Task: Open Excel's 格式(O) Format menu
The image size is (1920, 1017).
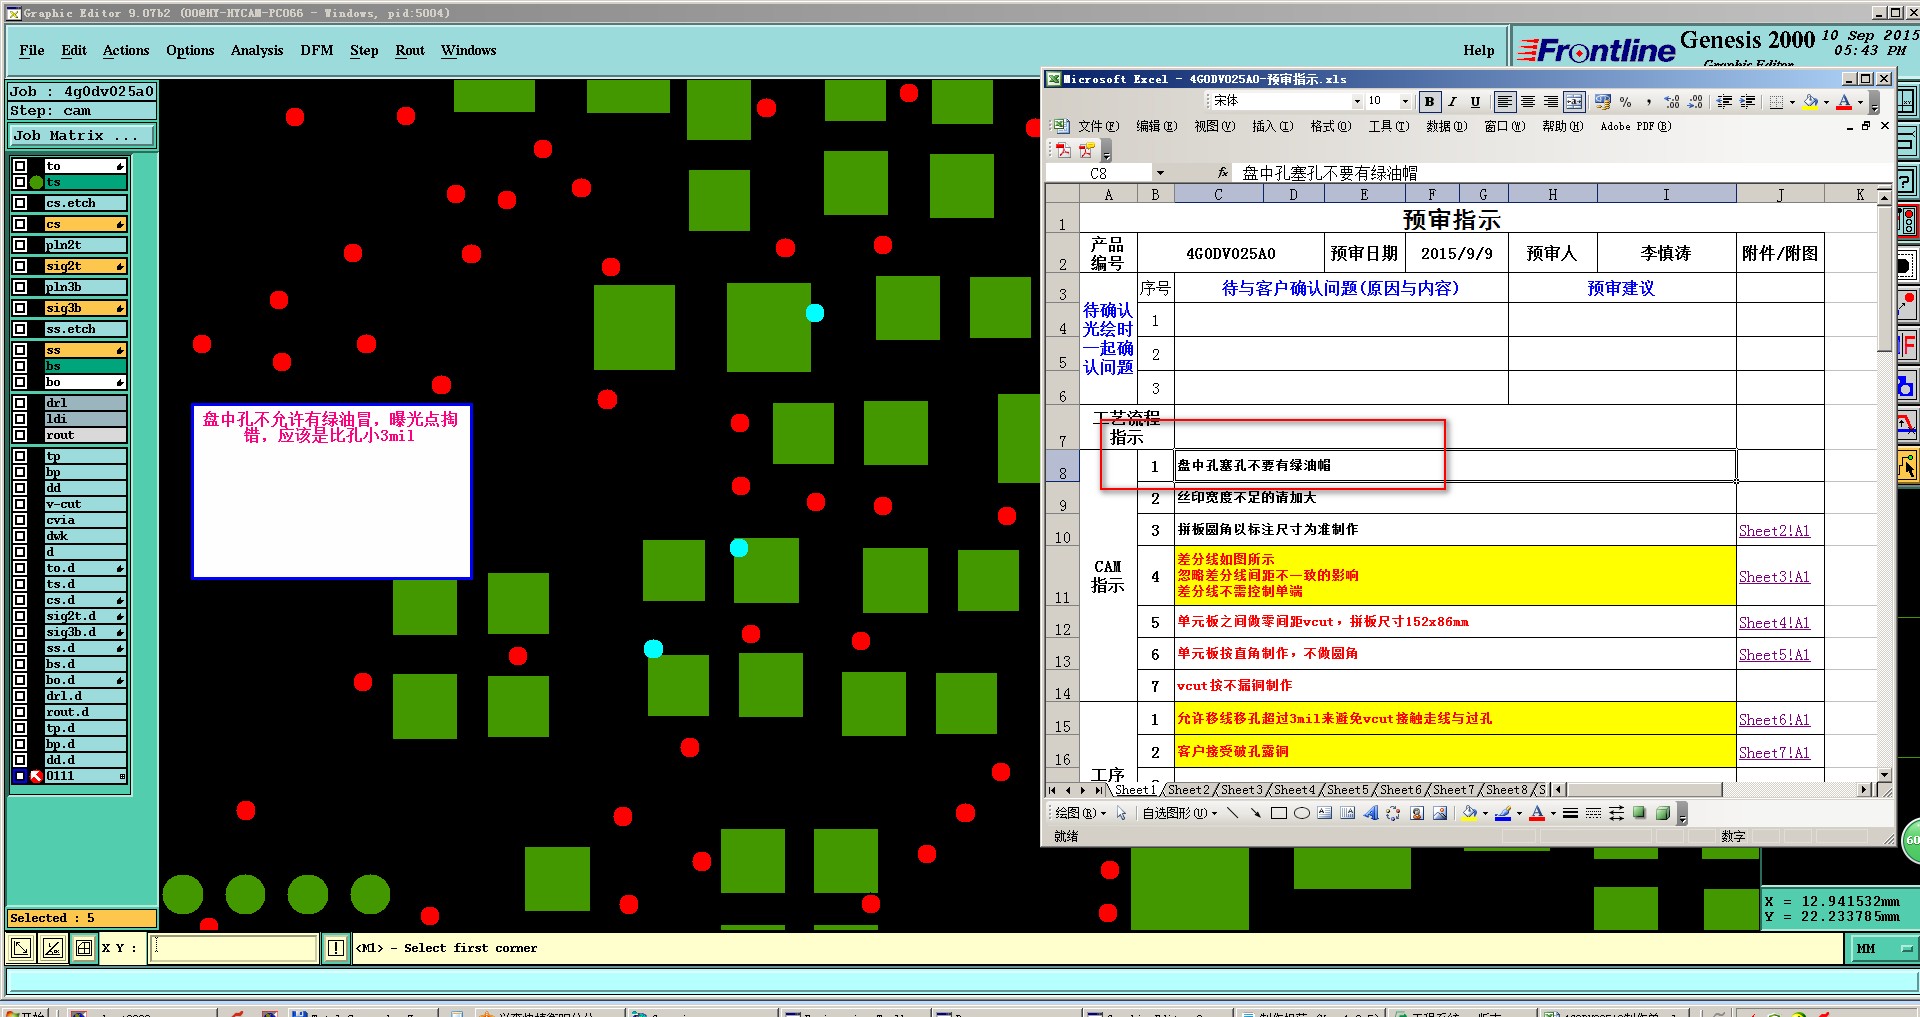Action: [1331, 126]
